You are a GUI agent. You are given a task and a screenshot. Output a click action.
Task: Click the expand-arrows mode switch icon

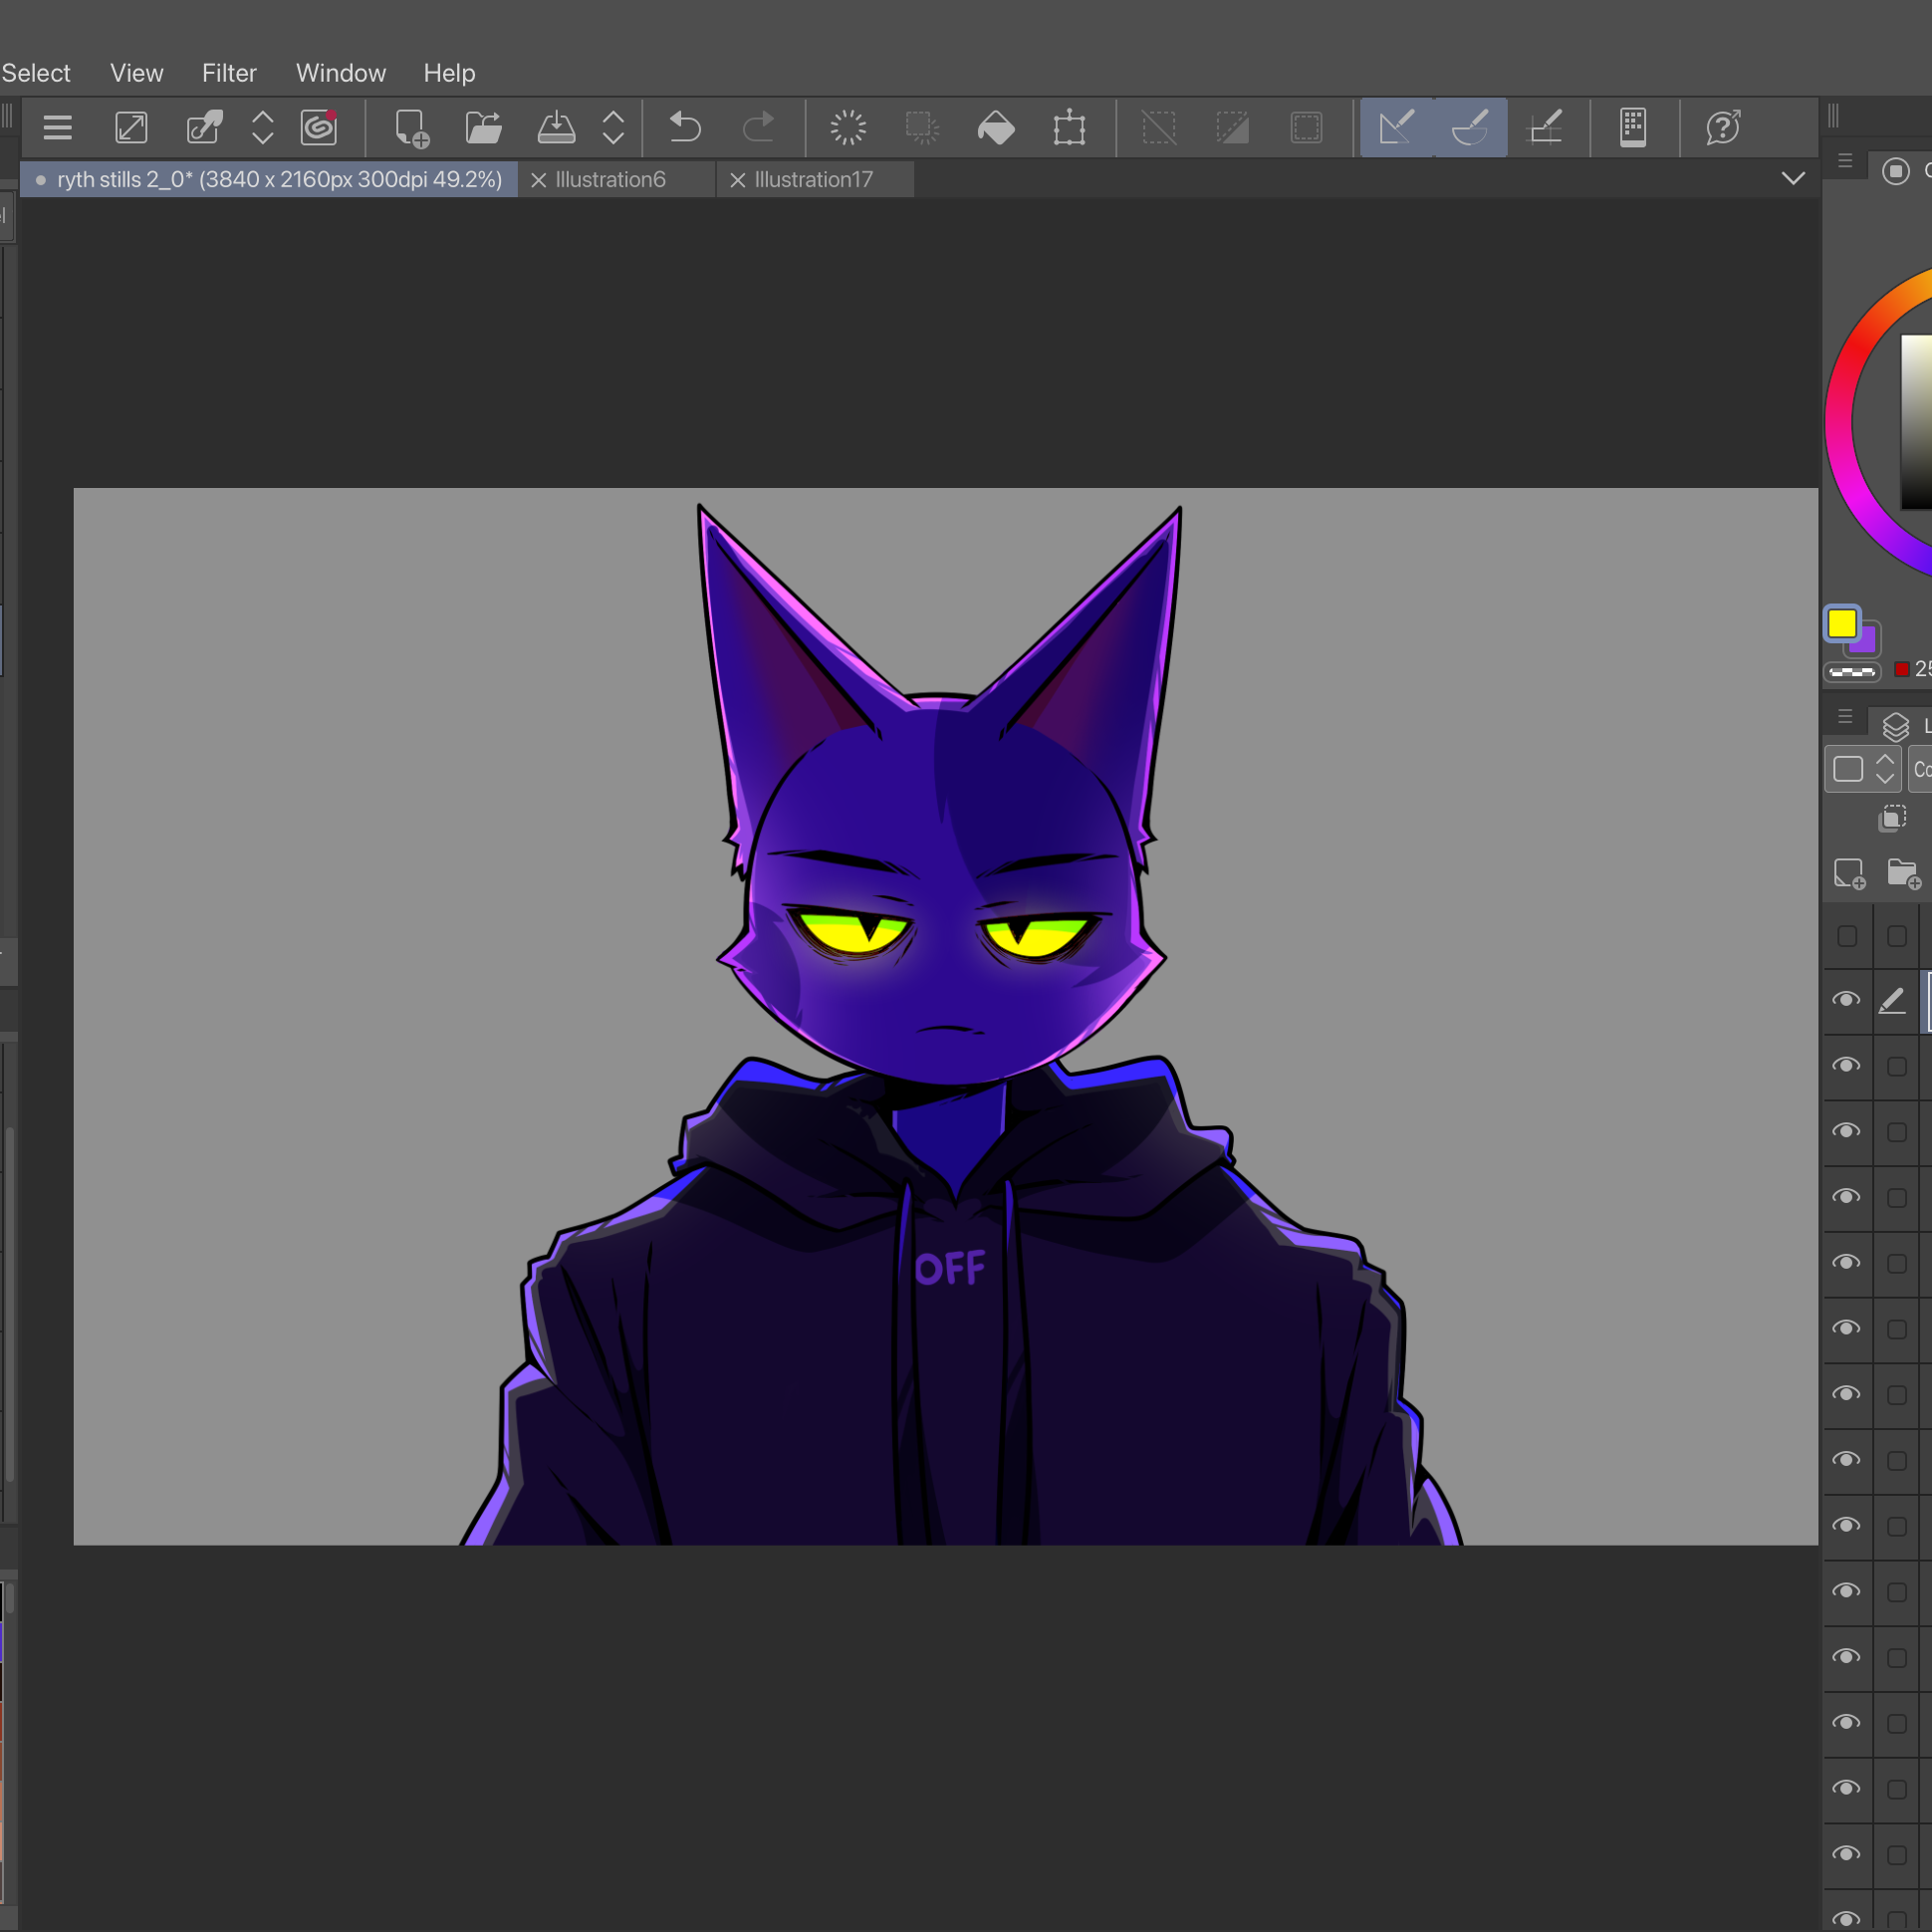[x=131, y=128]
